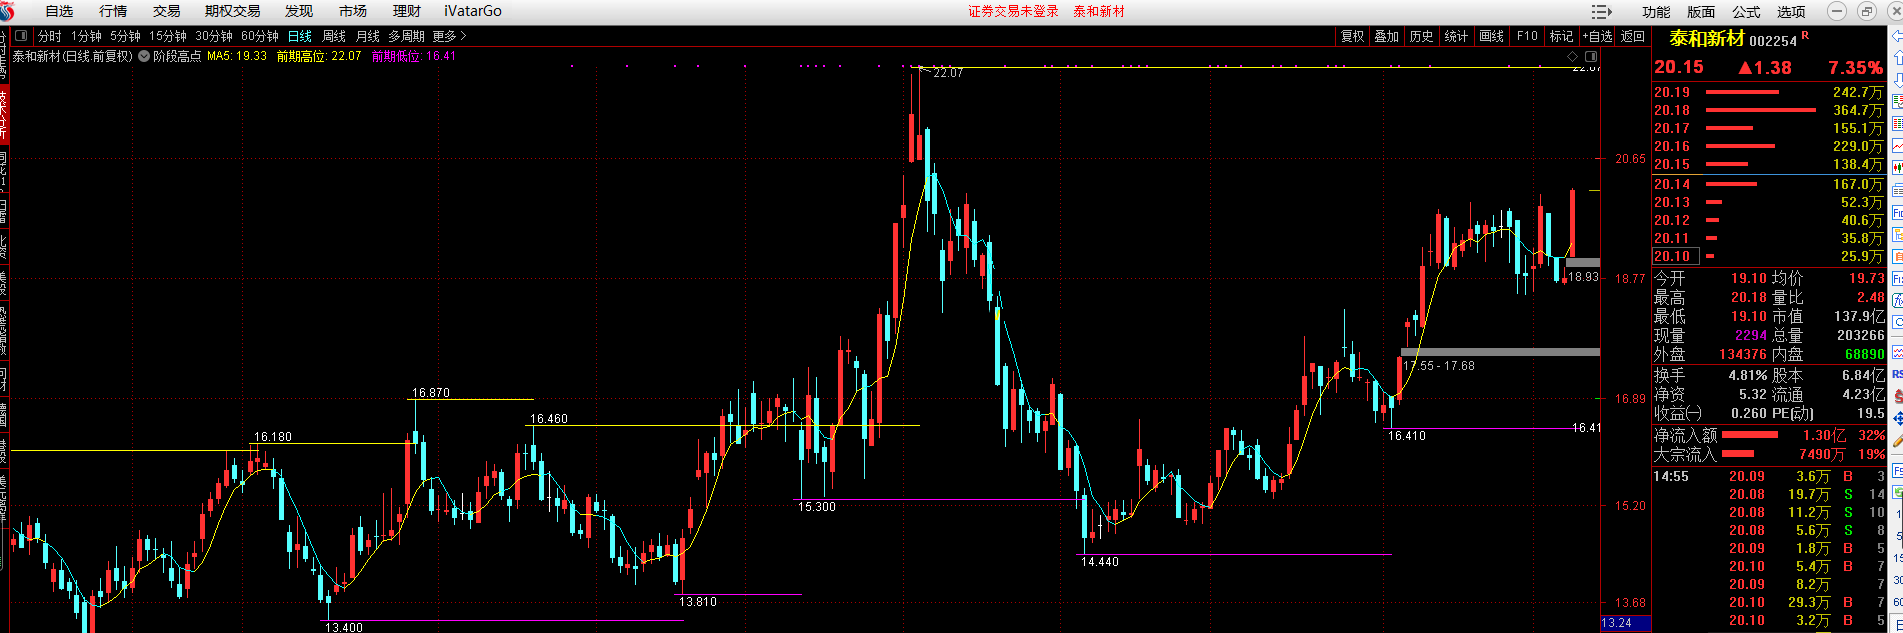This screenshot has width=1903, height=633.
Task: Click the 22.07 peak label on chart
Action: pos(948,73)
